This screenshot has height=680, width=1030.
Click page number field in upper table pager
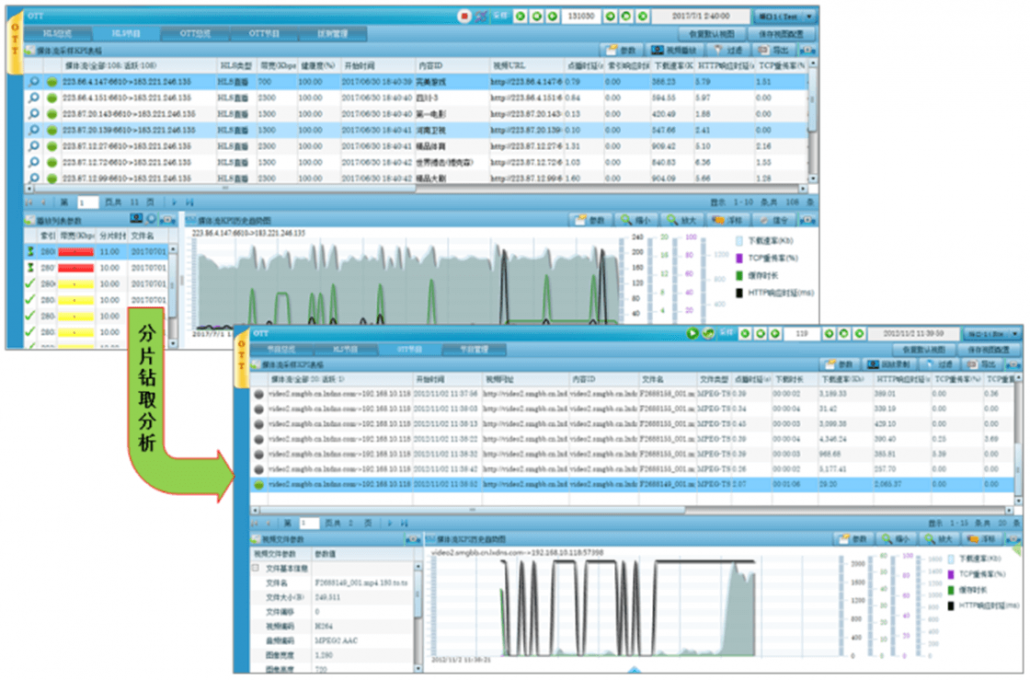click(88, 203)
